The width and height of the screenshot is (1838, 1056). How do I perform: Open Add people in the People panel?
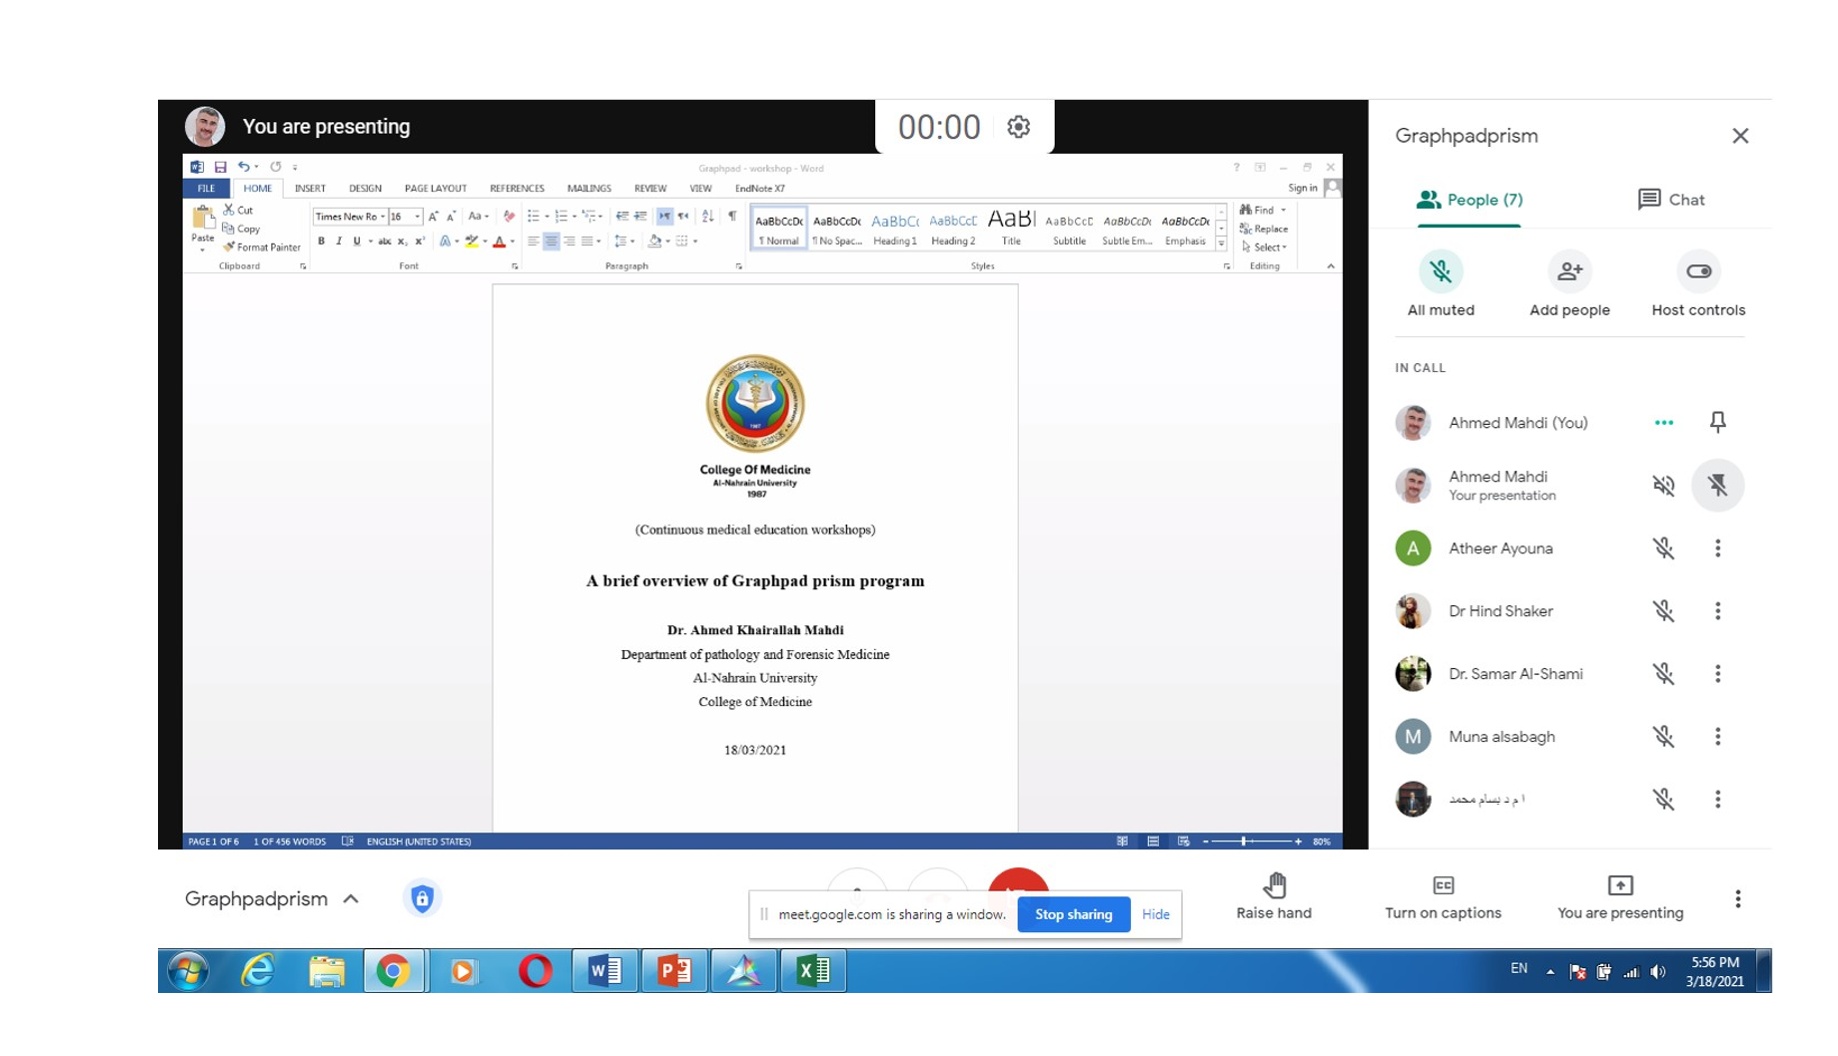[1568, 270]
